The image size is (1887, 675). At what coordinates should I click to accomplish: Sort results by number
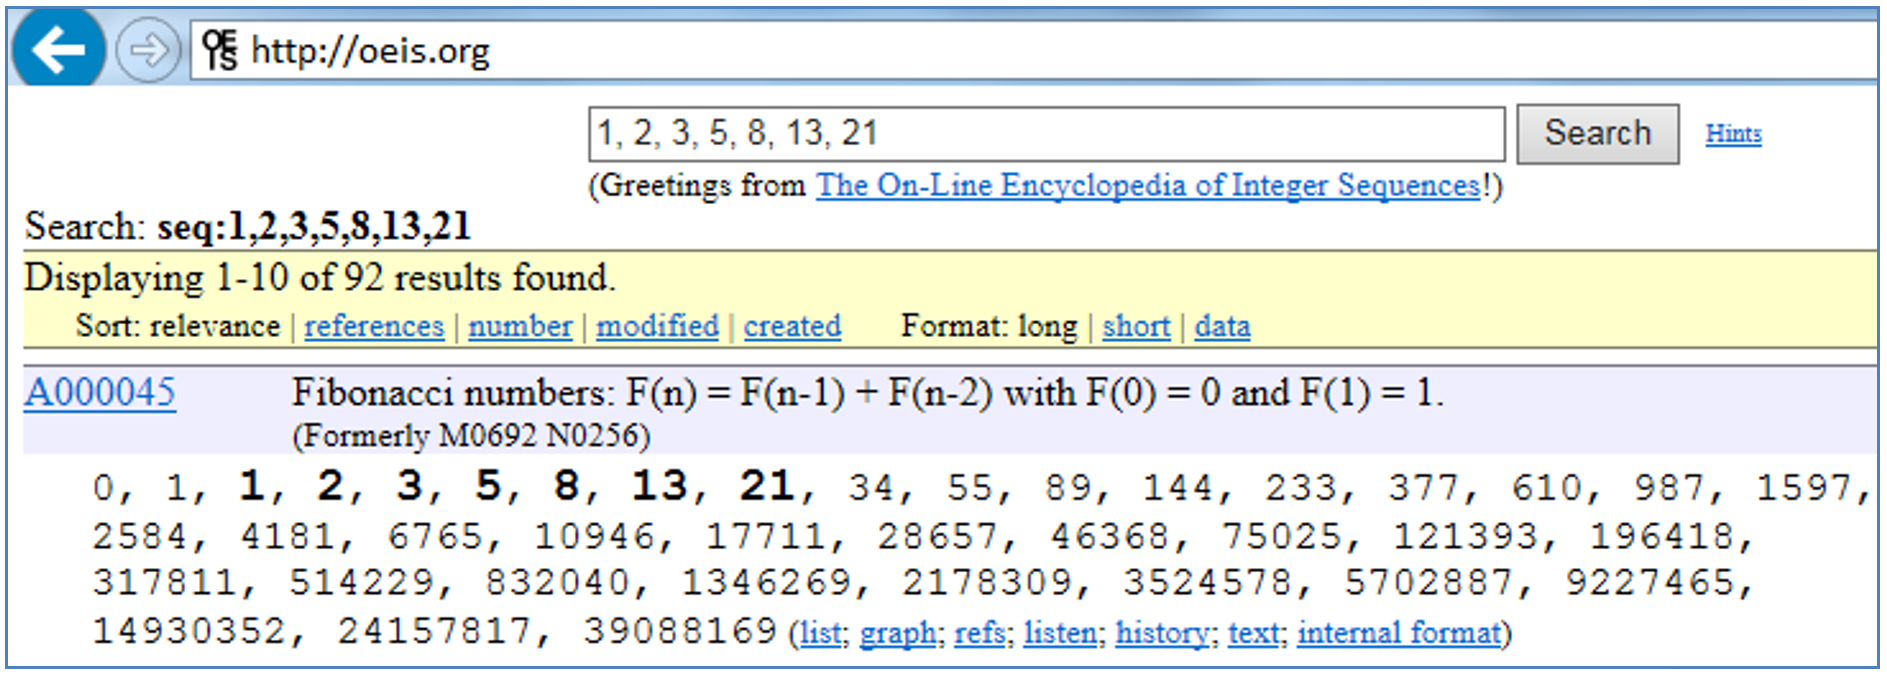(x=520, y=326)
